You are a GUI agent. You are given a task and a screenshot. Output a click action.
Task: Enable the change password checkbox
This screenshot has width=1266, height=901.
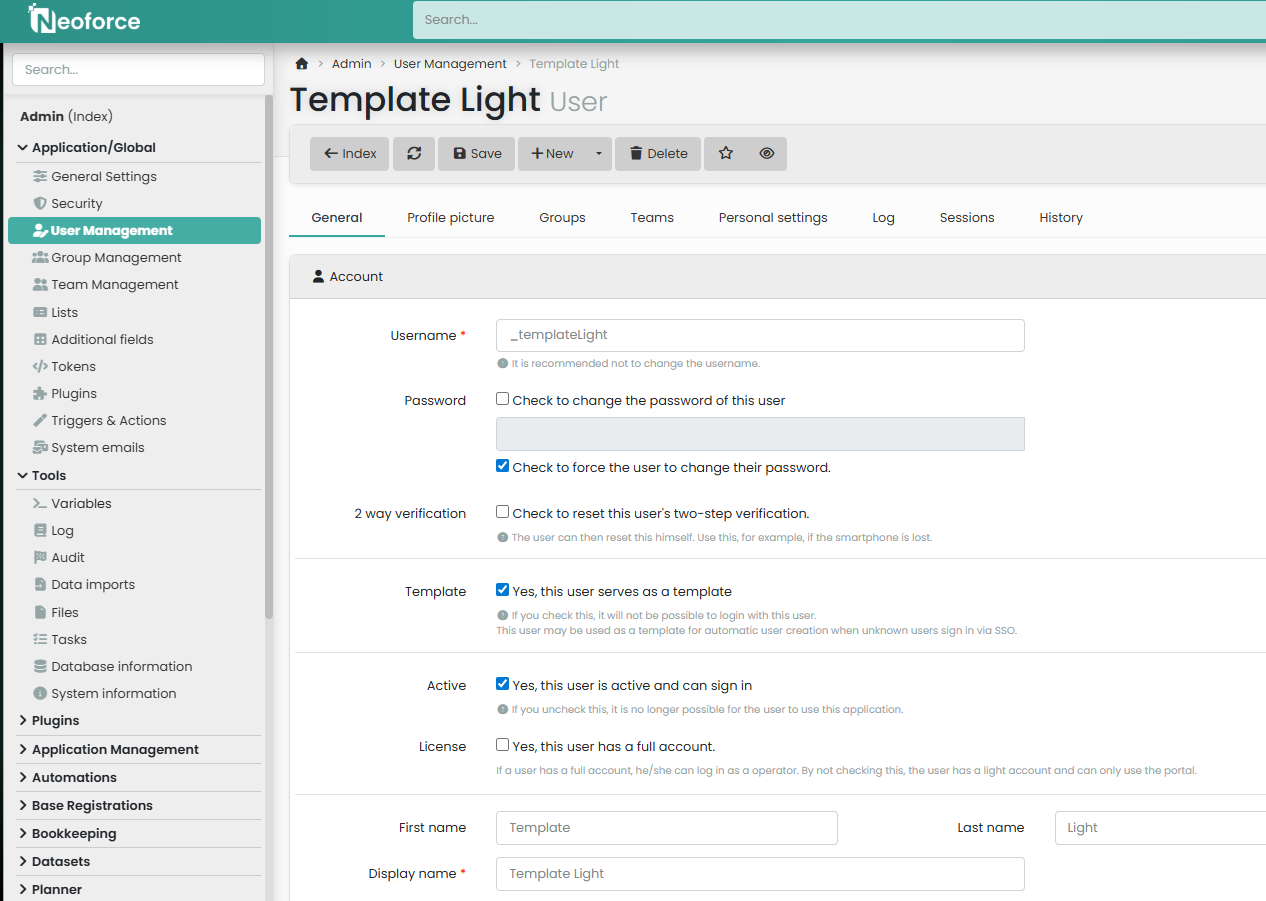click(x=503, y=399)
